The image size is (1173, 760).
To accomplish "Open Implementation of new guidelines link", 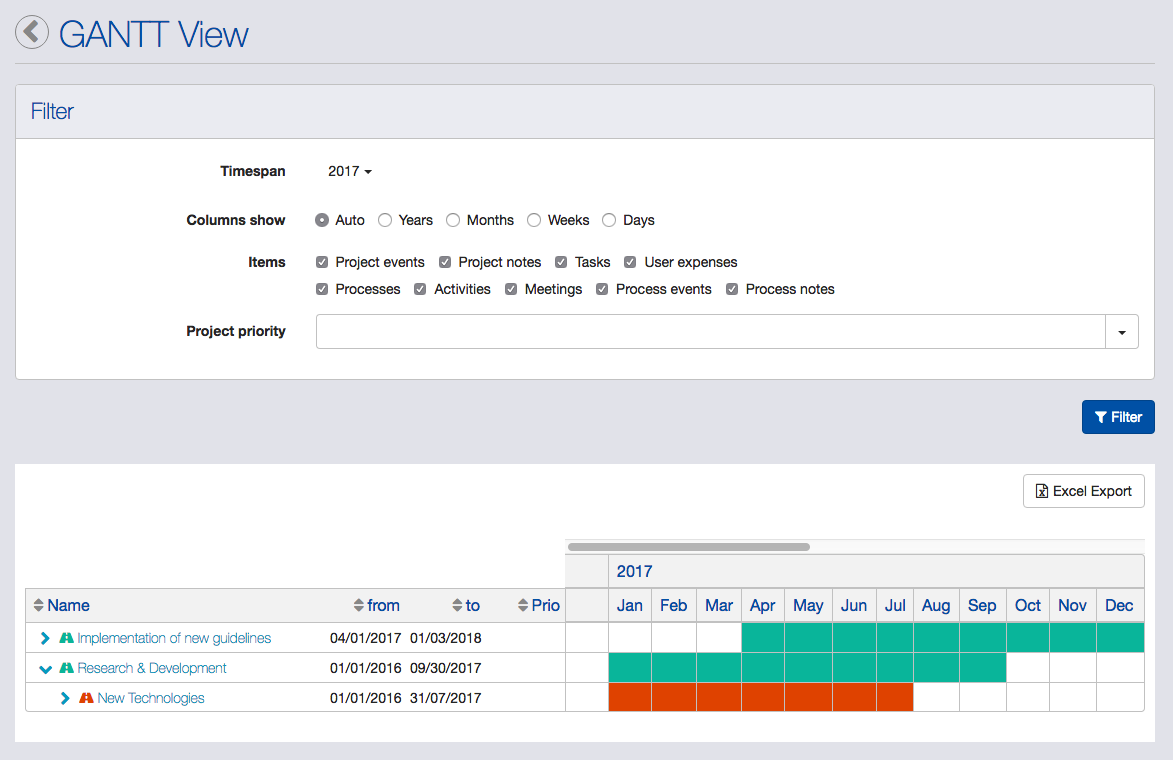I will (174, 638).
